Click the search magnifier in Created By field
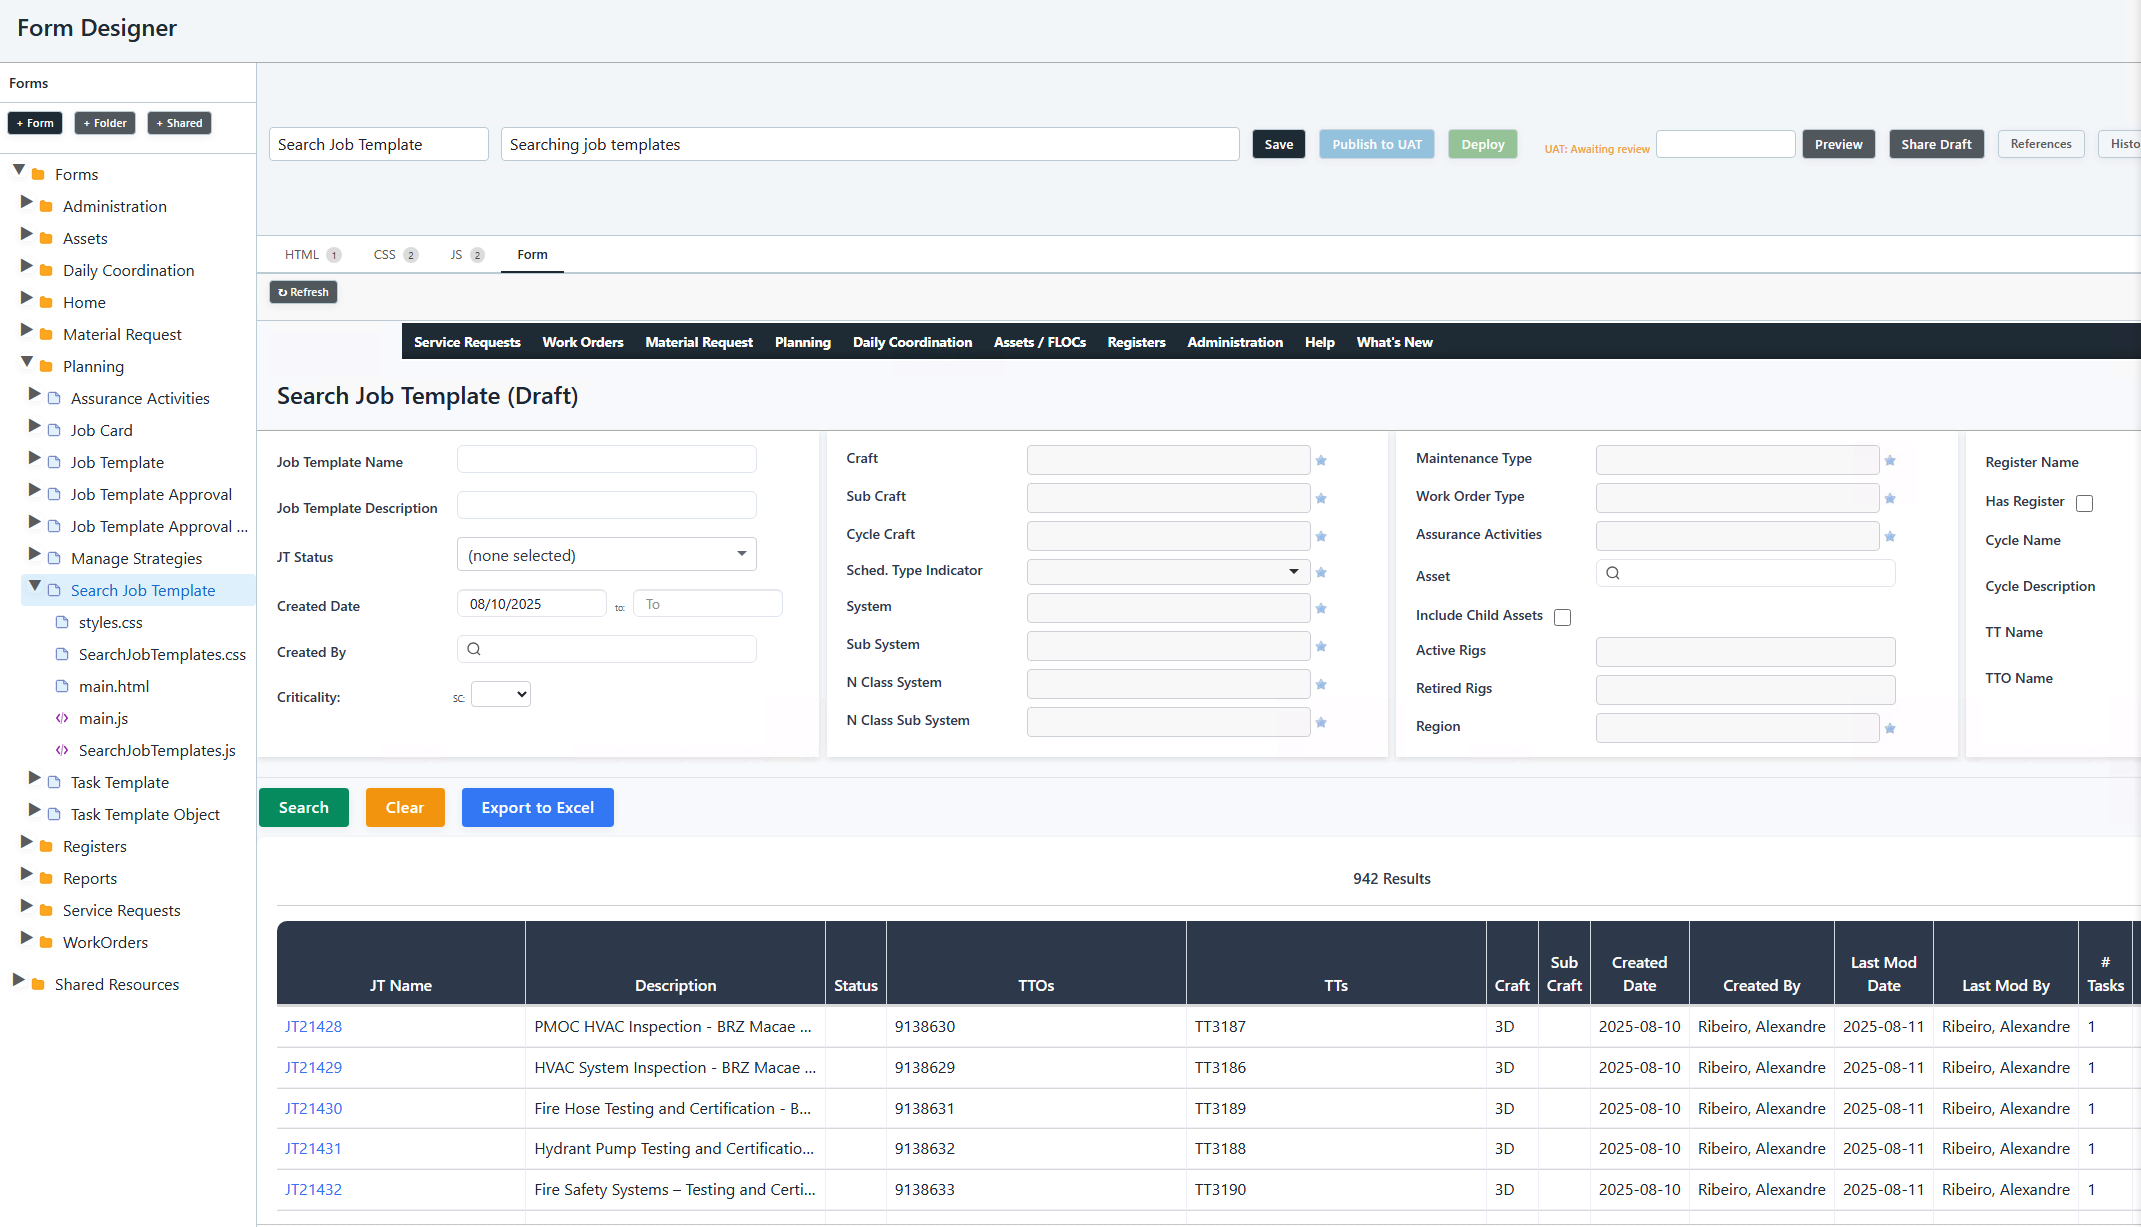 [475, 649]
